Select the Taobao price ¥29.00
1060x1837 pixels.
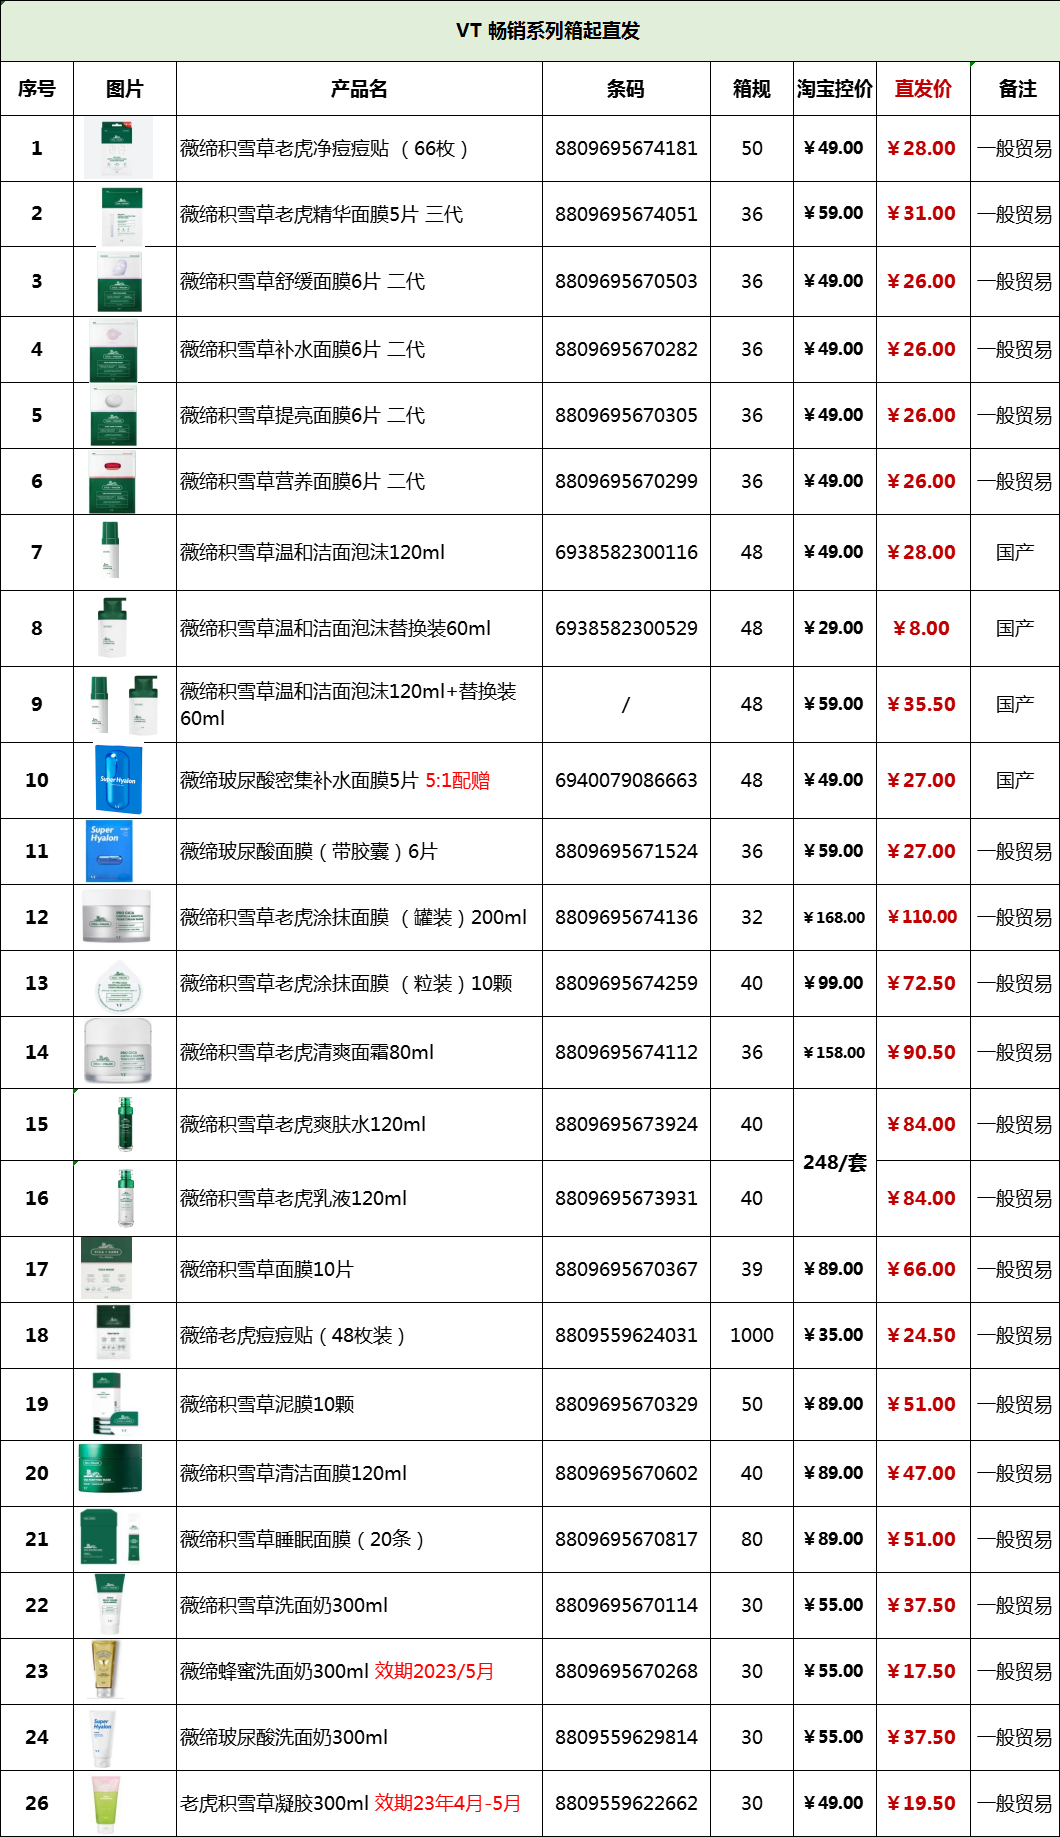(x=834, y=628)
